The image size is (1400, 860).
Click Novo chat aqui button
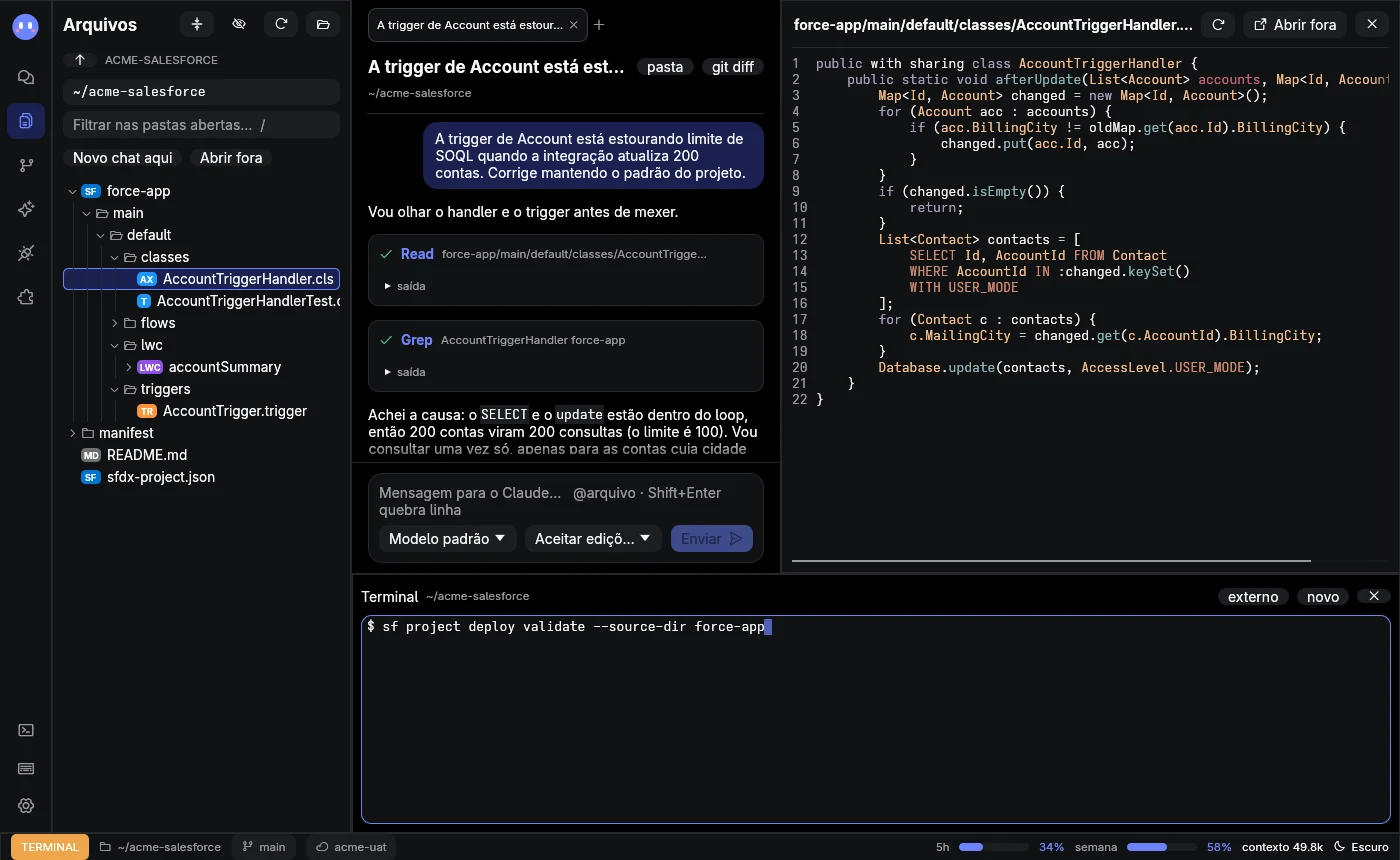point(123,158)
